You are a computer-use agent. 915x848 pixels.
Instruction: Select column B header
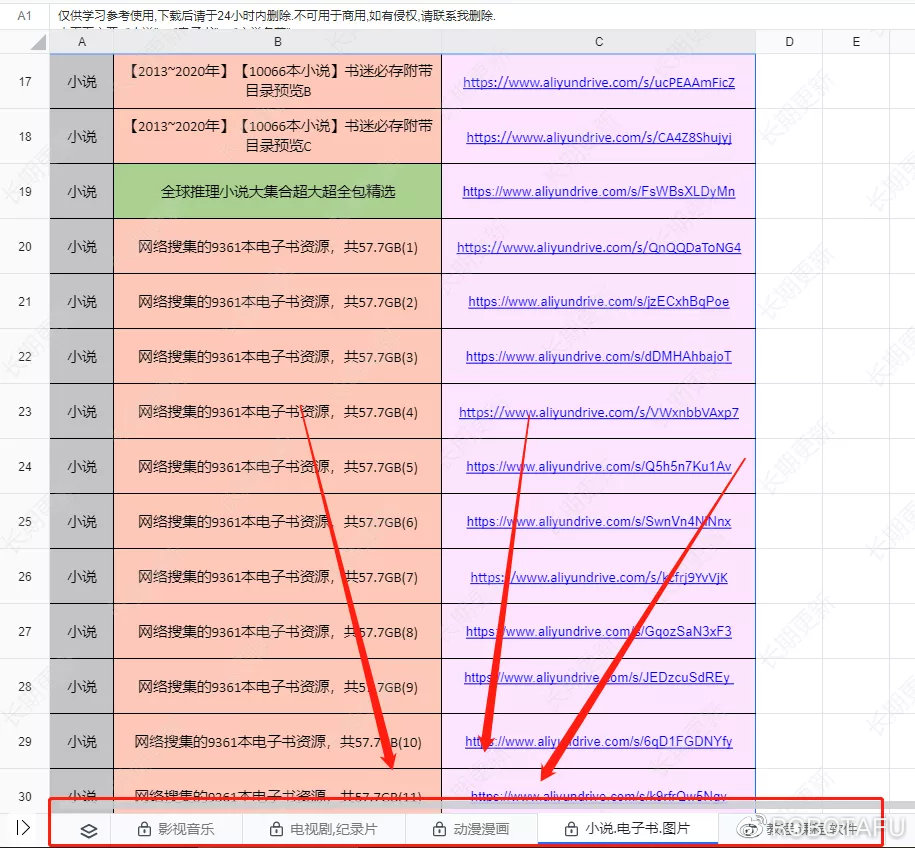click(278, 42)
